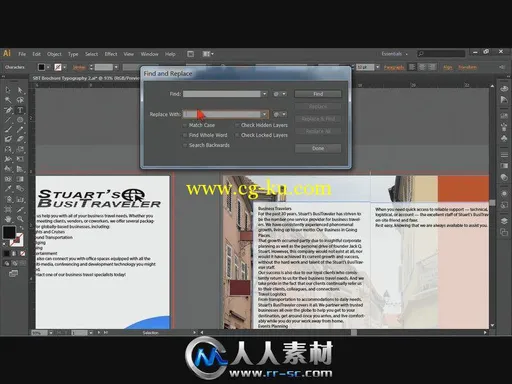Select the Line Segment tool
This screenshot has width=512, height=384.
point(8,120)
